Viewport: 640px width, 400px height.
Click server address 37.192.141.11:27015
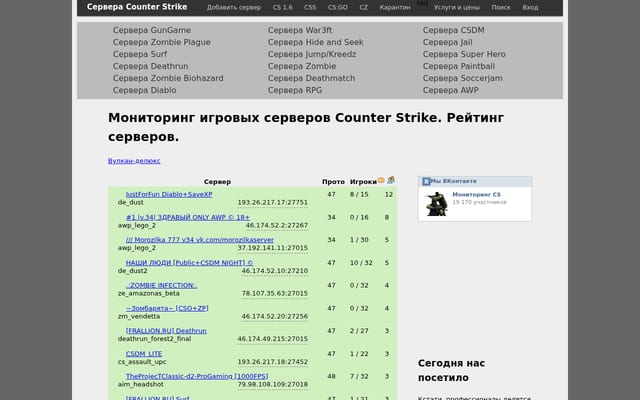click(x=273, y=248)
